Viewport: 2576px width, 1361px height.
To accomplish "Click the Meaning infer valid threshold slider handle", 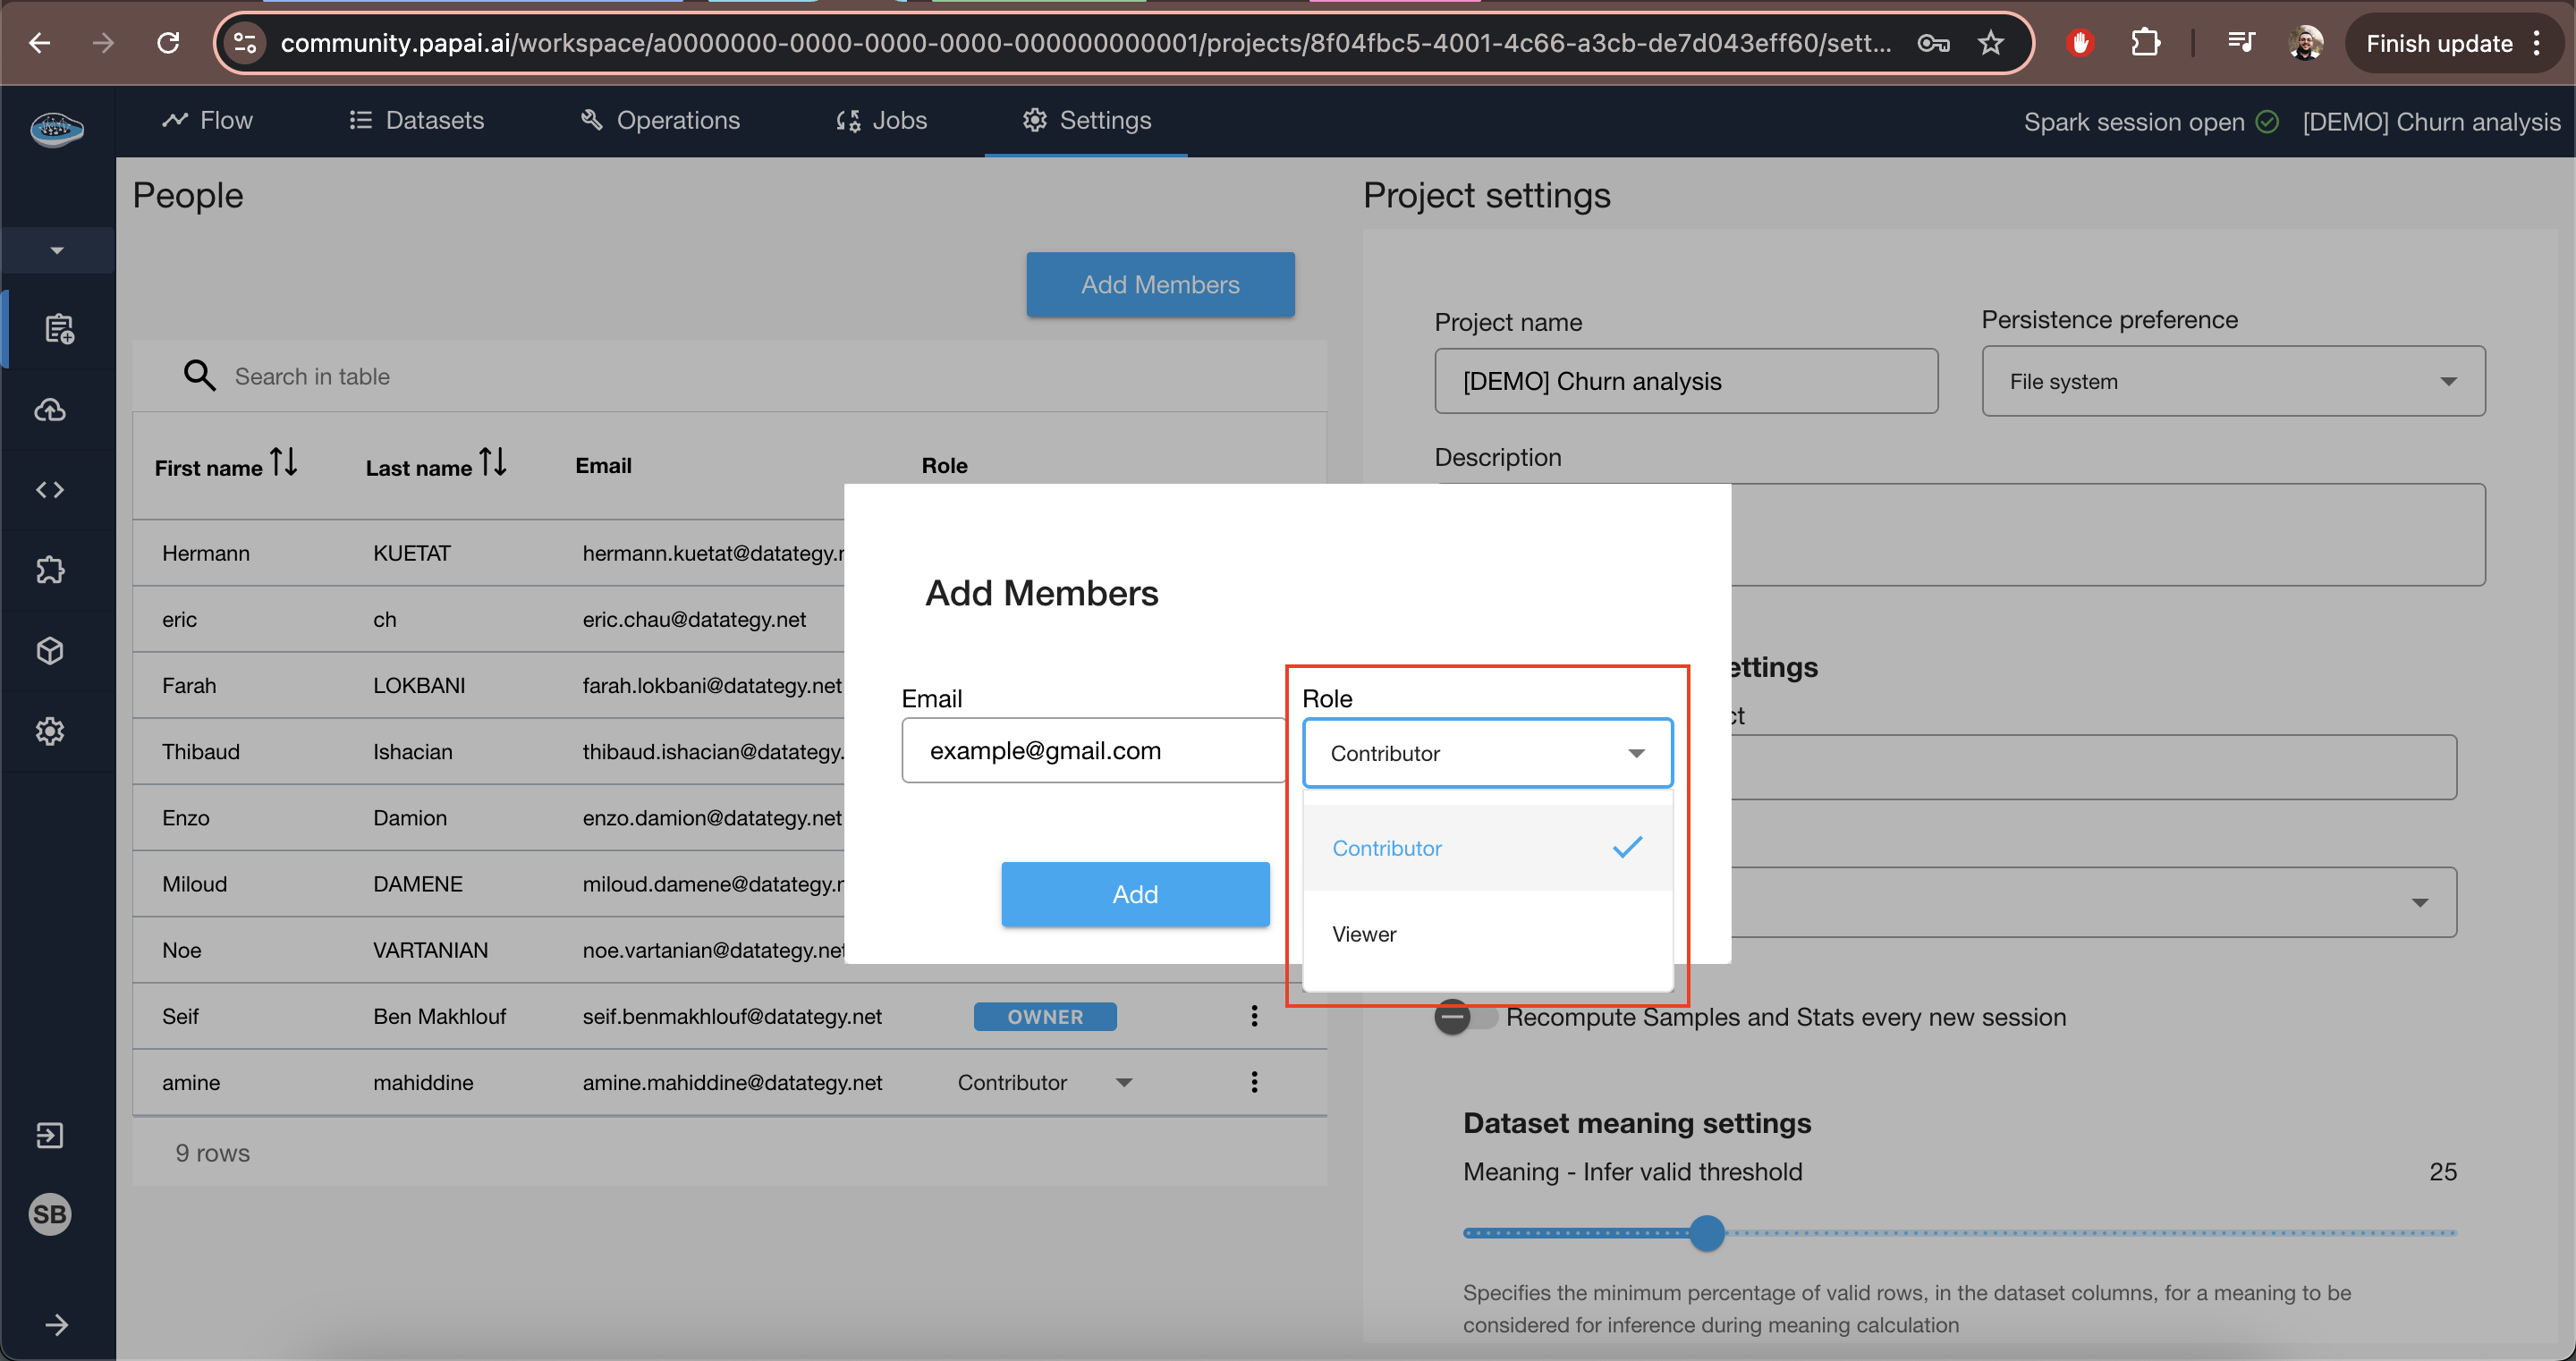I will click(x=1707, y=1232).
